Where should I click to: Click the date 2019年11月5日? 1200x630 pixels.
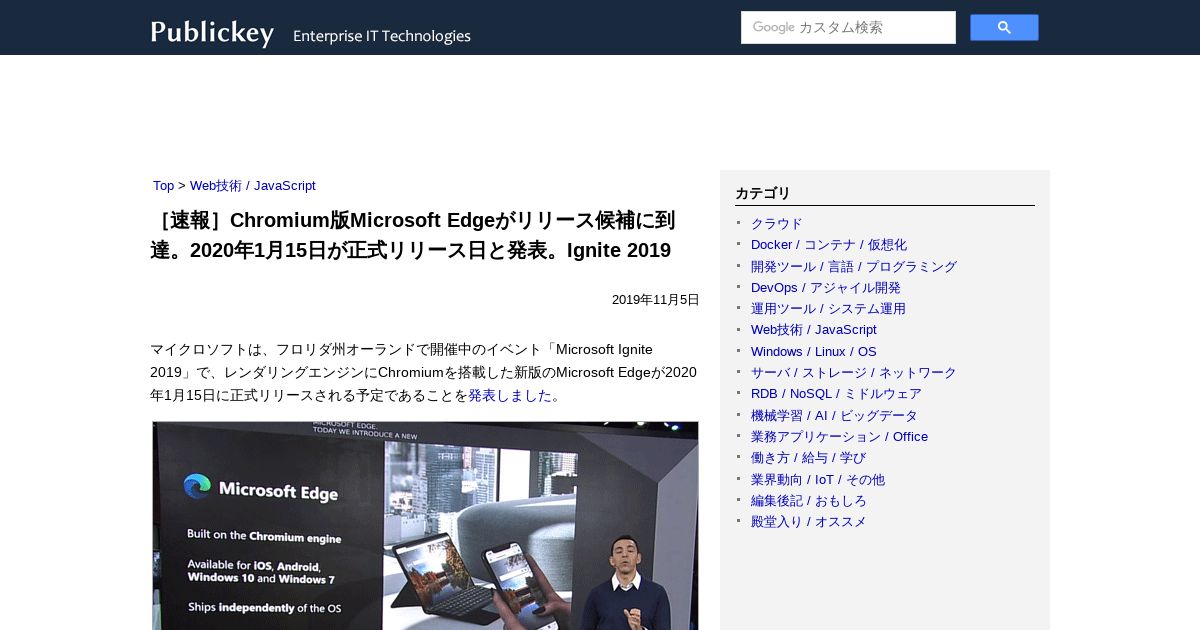point(656,300)
